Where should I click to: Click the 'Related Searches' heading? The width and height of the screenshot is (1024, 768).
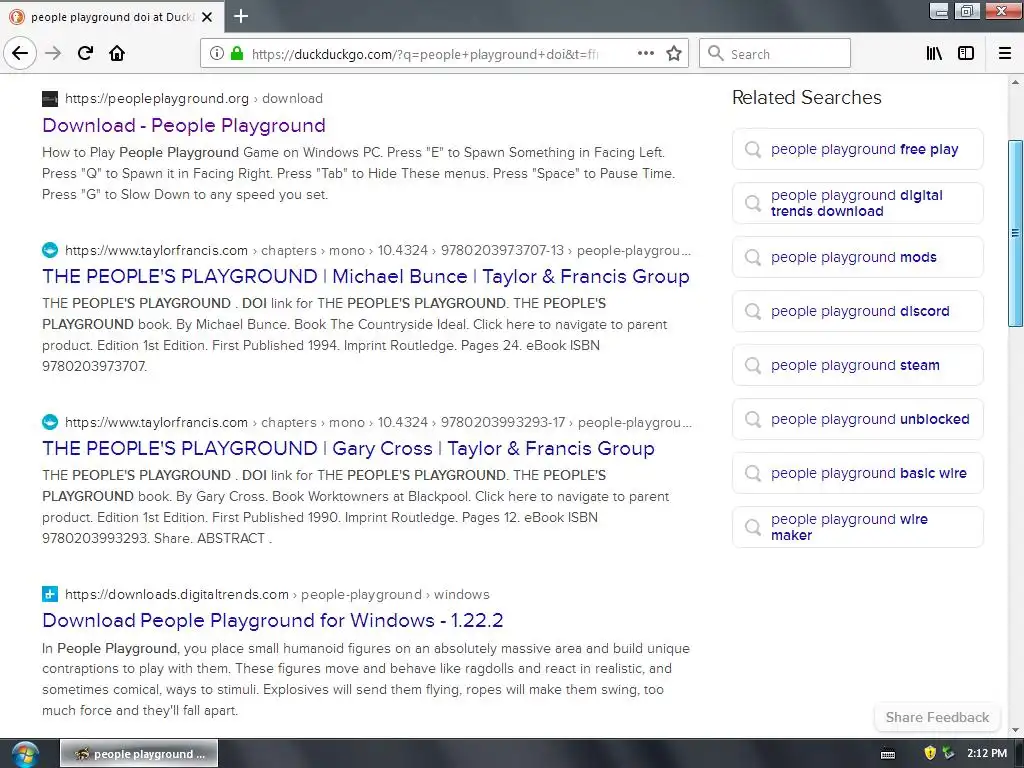(807, 97)
